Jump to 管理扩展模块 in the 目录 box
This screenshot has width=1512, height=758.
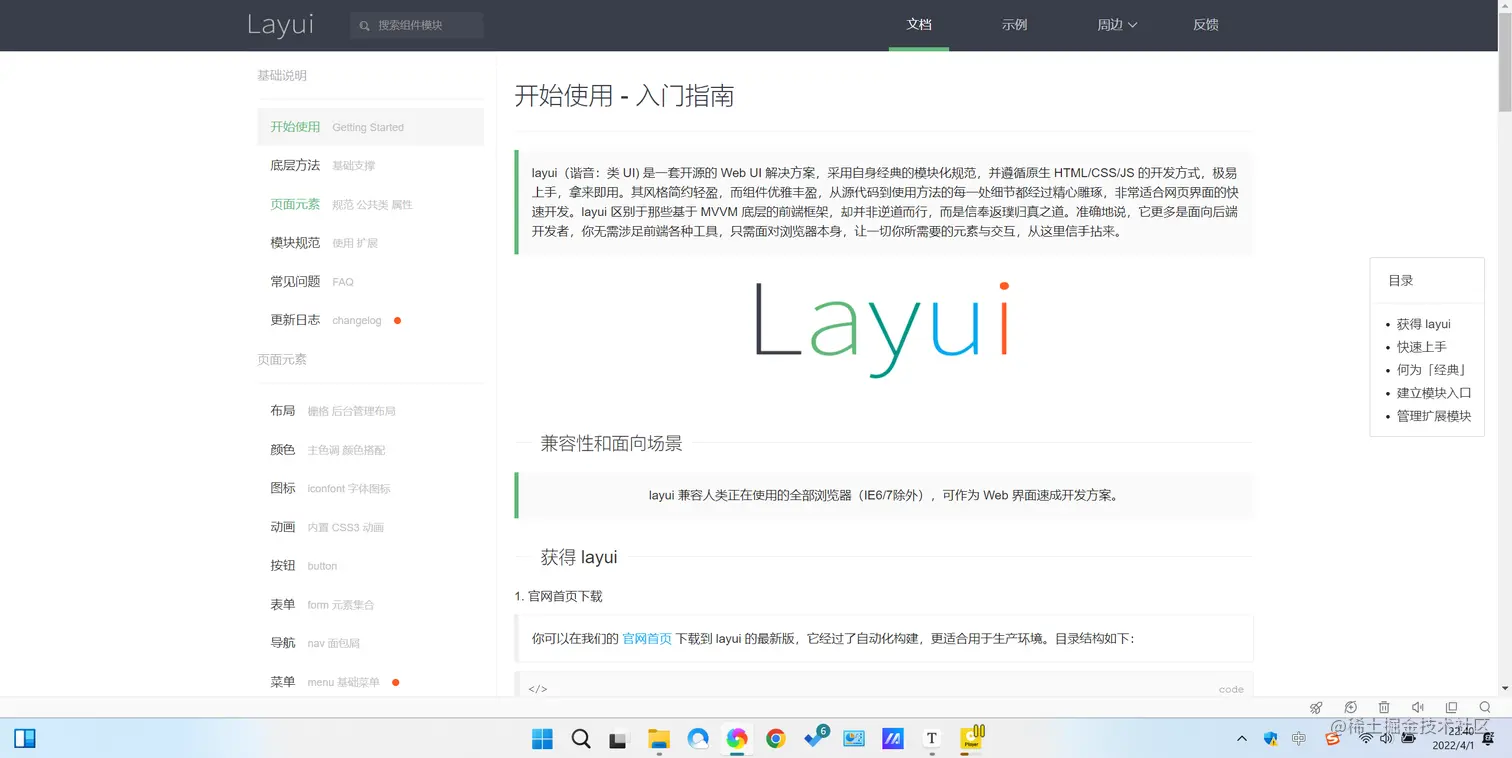pos(1434,416)
